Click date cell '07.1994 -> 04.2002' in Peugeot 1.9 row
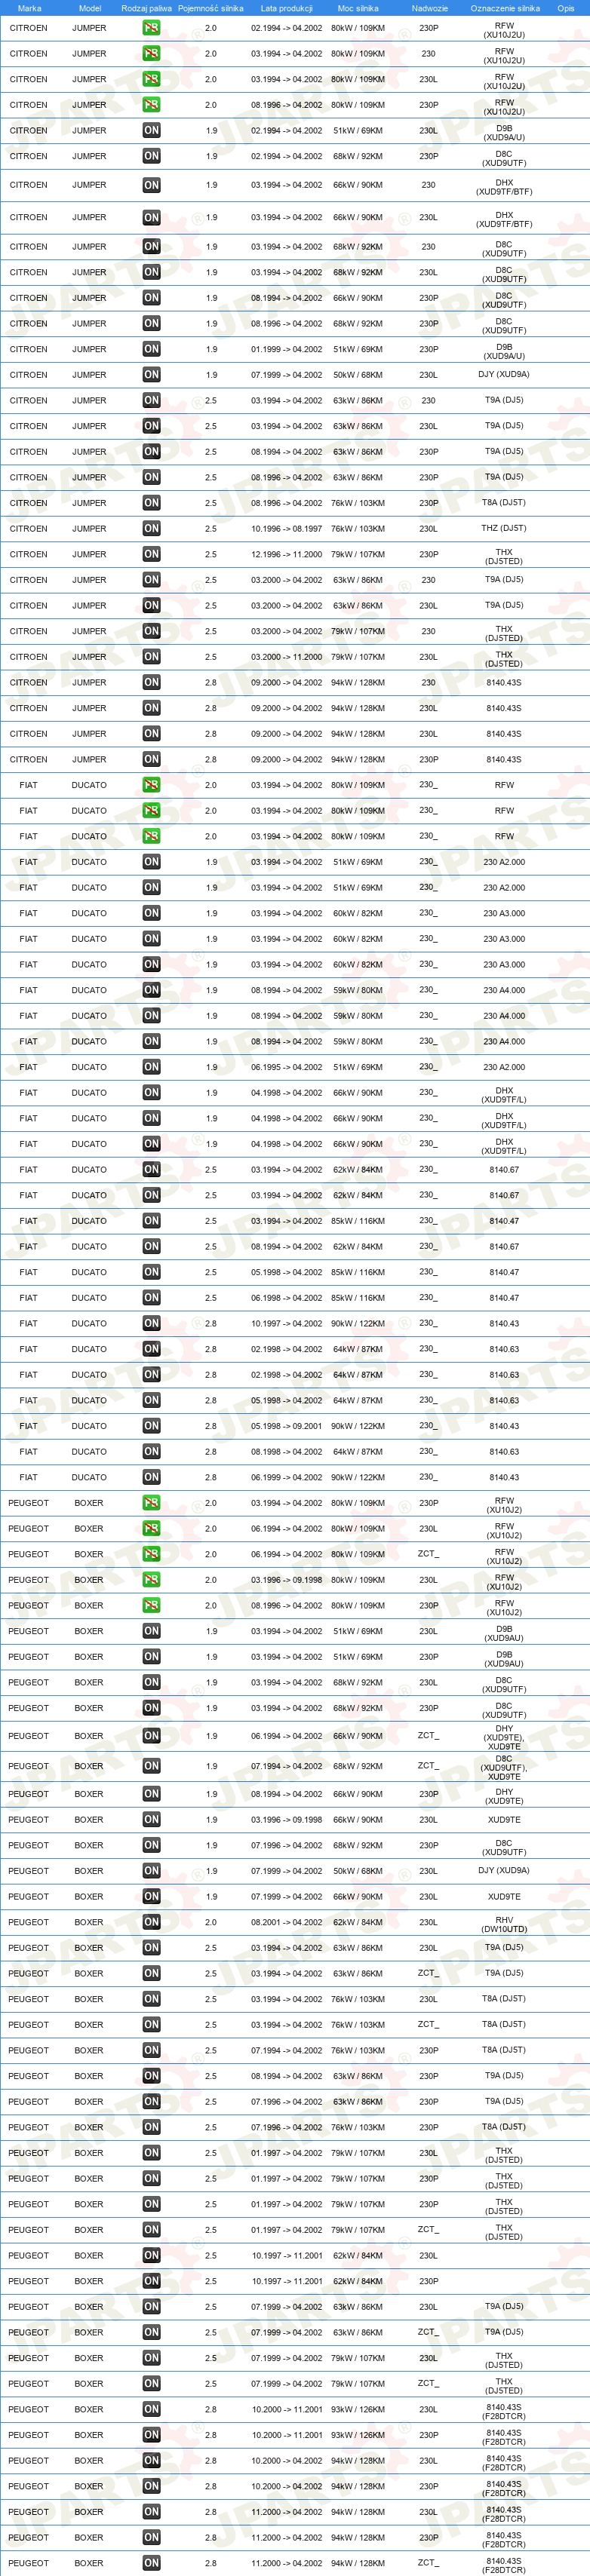This screenshot has height=2576, width=590. [x=287, y=1766]
